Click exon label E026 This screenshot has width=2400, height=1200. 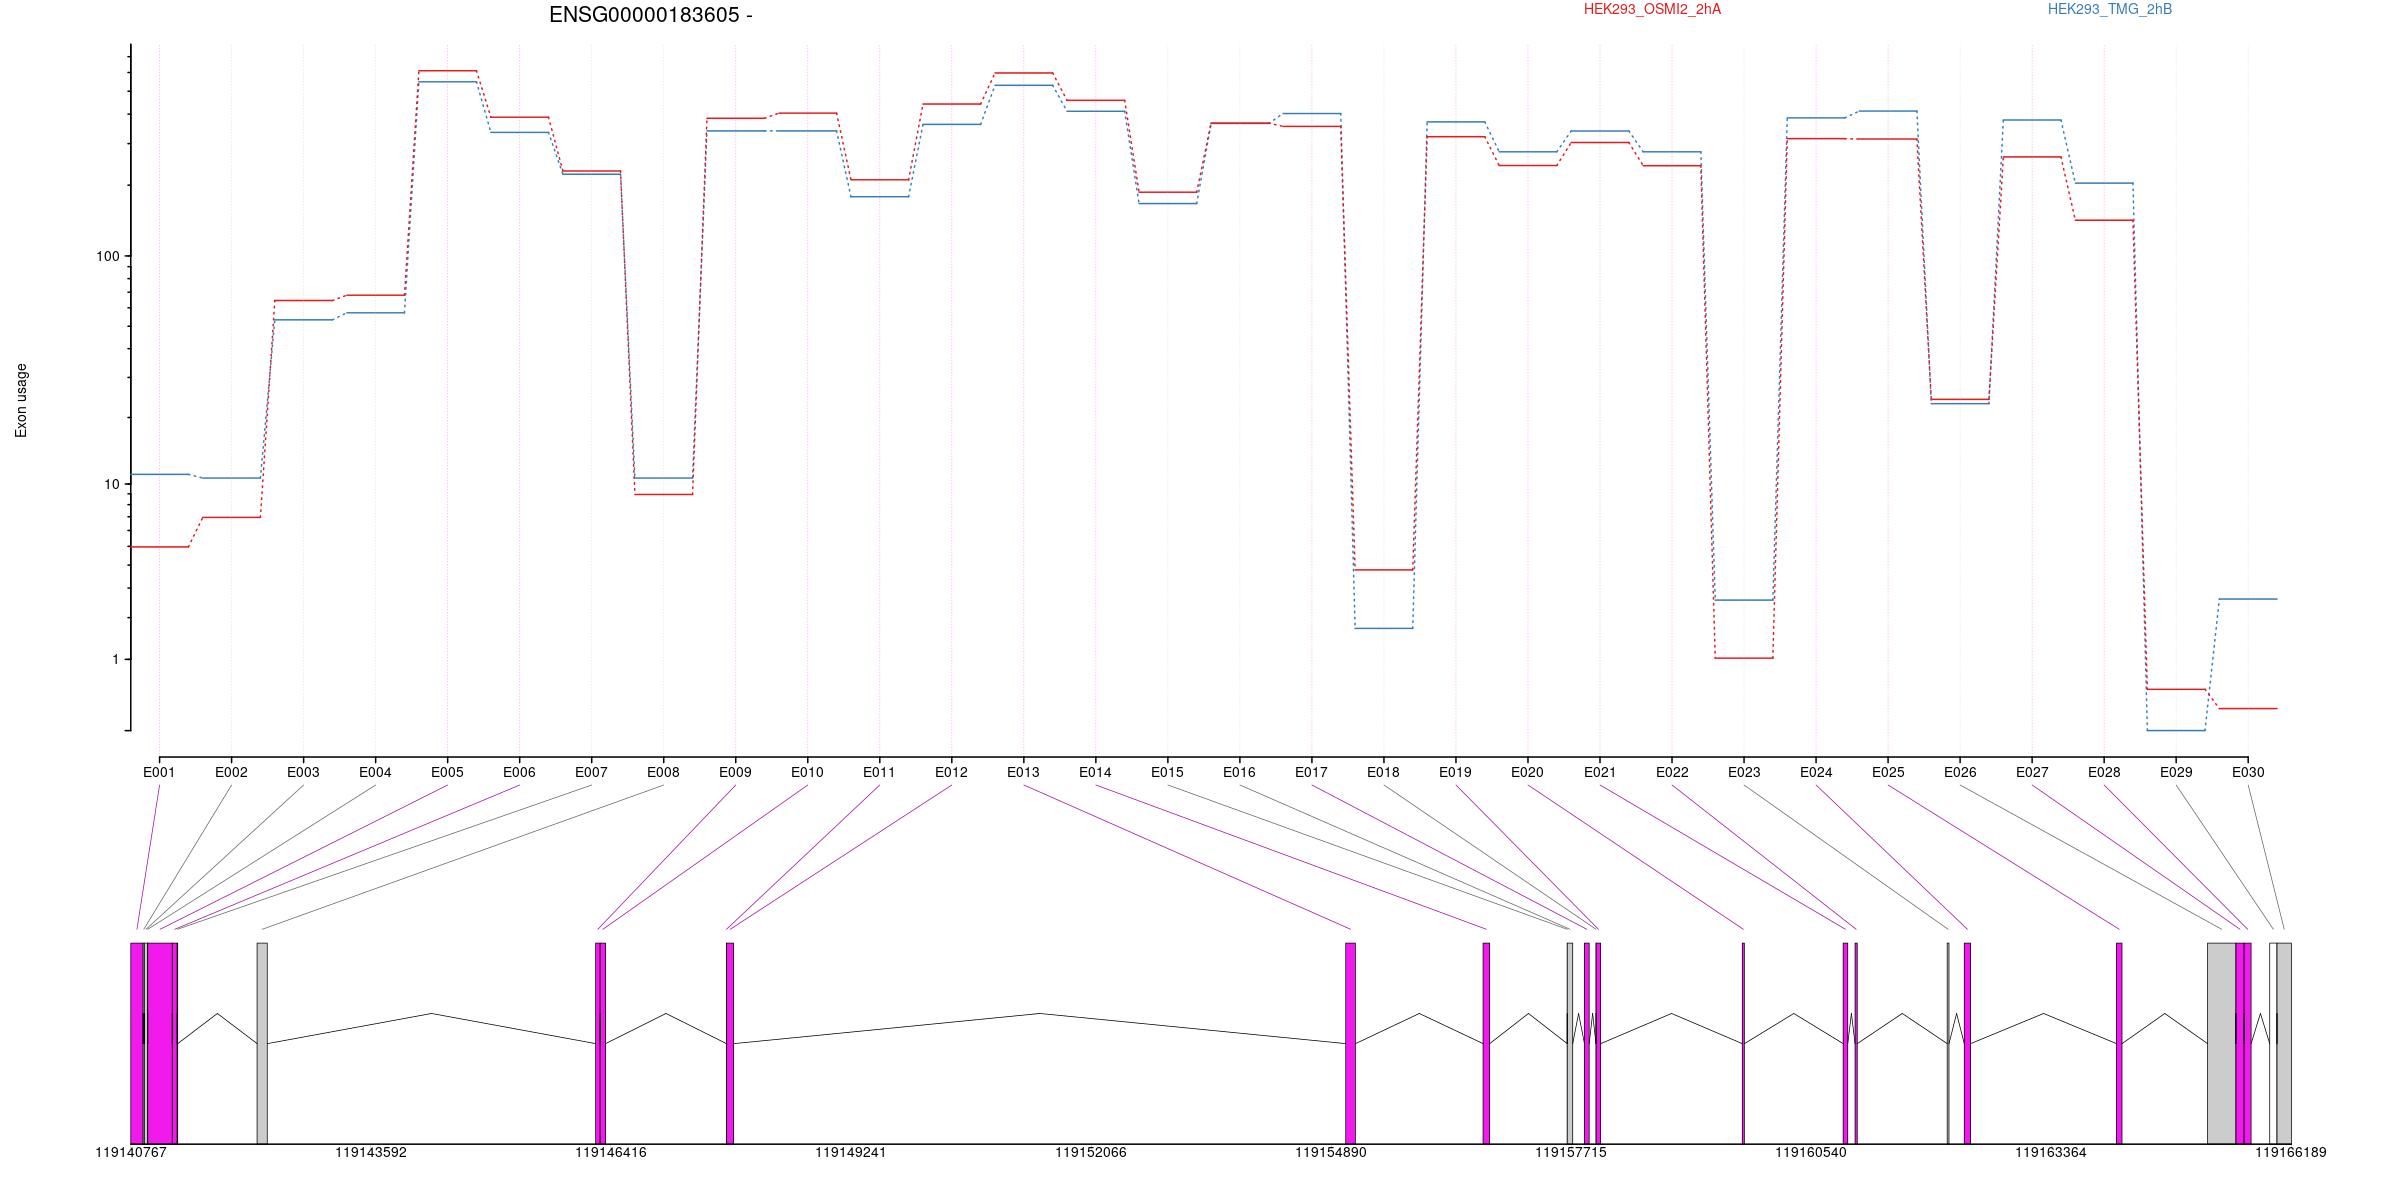pyautogui.click(x=1960, y=772)
